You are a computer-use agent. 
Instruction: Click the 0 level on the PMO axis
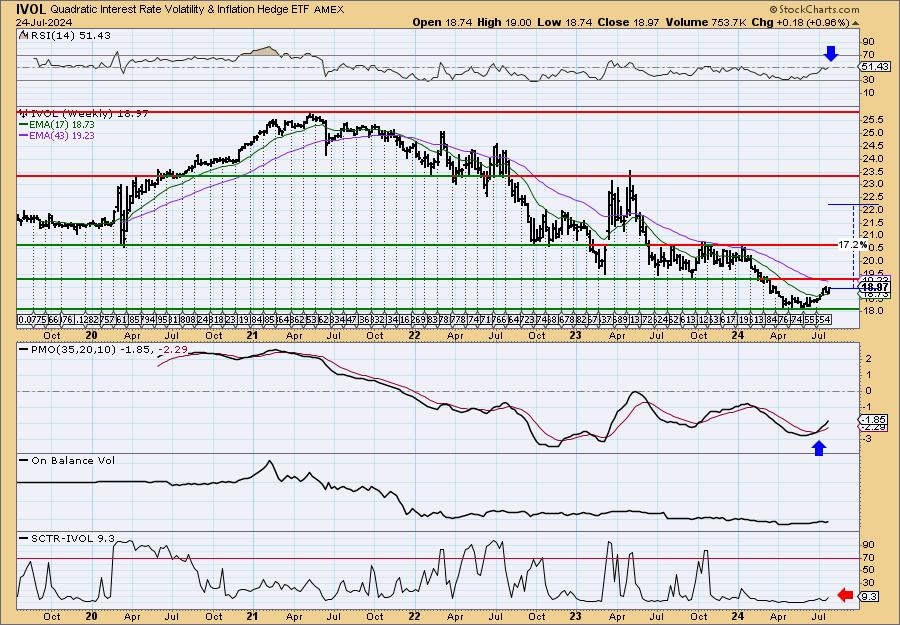pyautogui.click(x=868, y=391)
